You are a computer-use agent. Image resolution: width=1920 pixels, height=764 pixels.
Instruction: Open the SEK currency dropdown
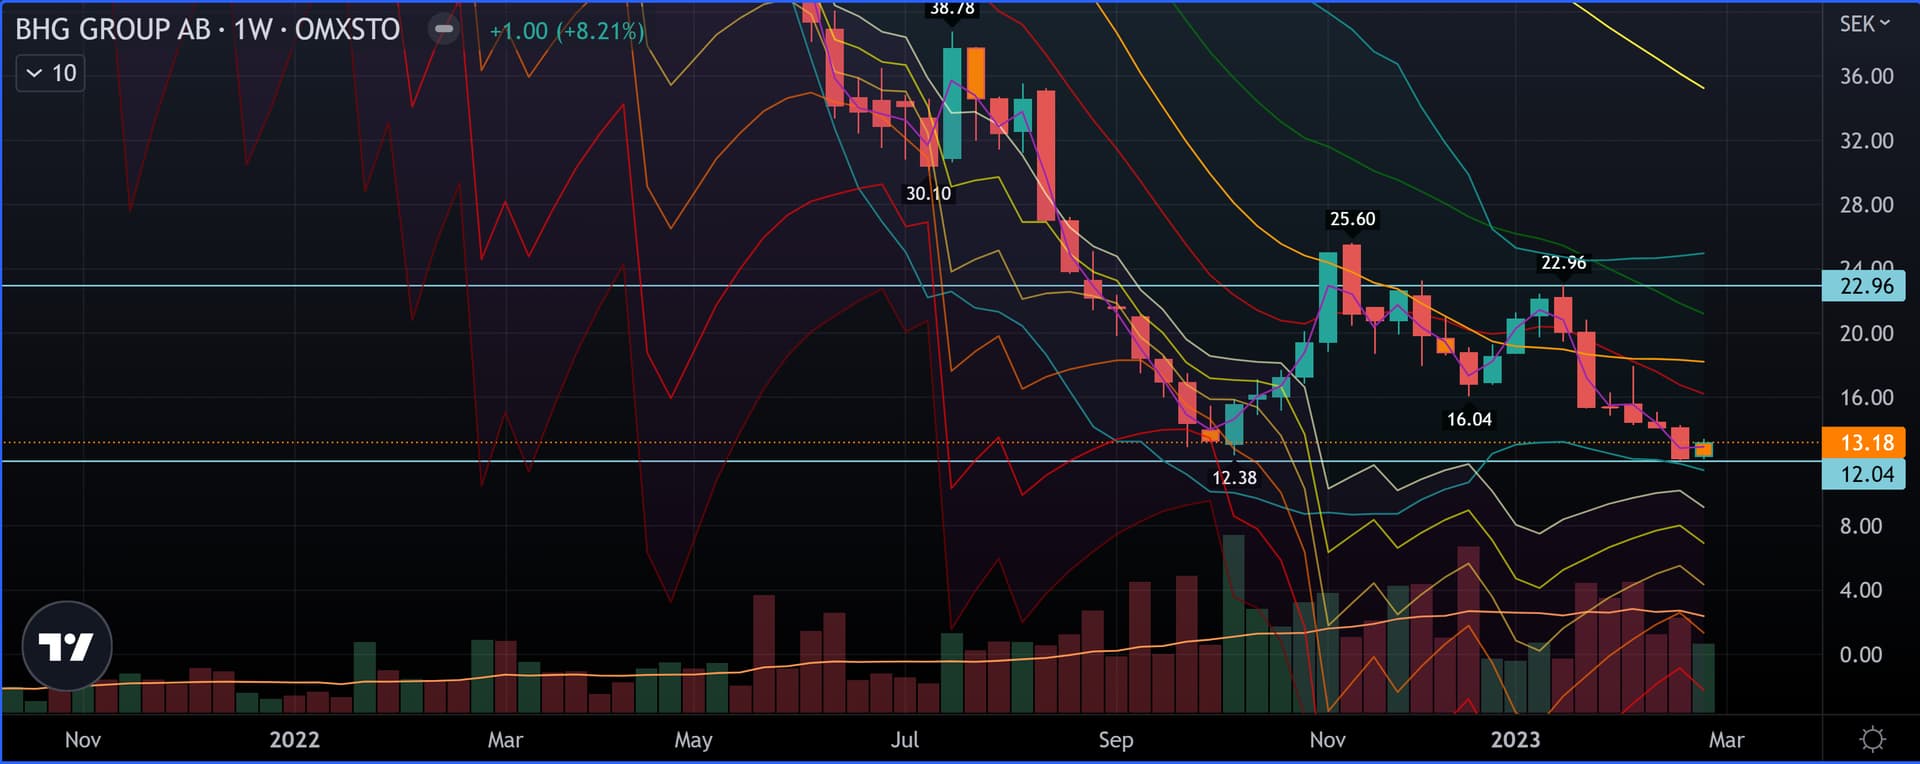point(1864,24)
